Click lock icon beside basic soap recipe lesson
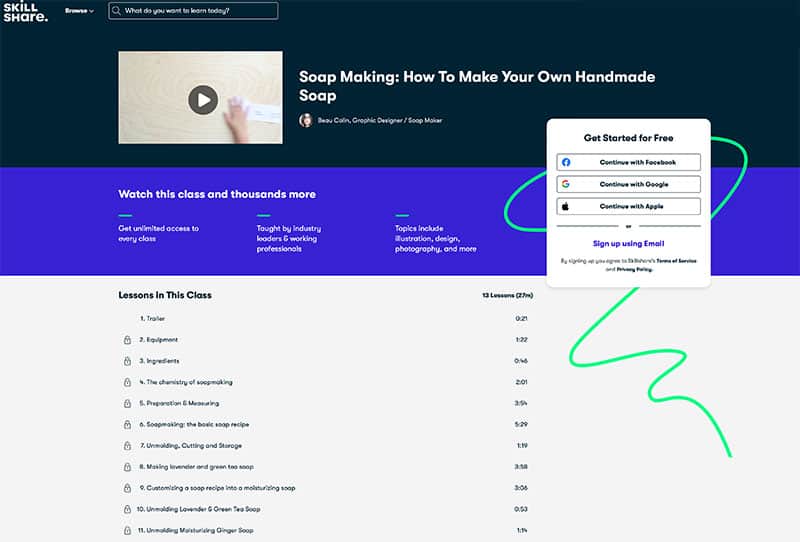This screenshot has width=800, height=542. pos(128,425)
